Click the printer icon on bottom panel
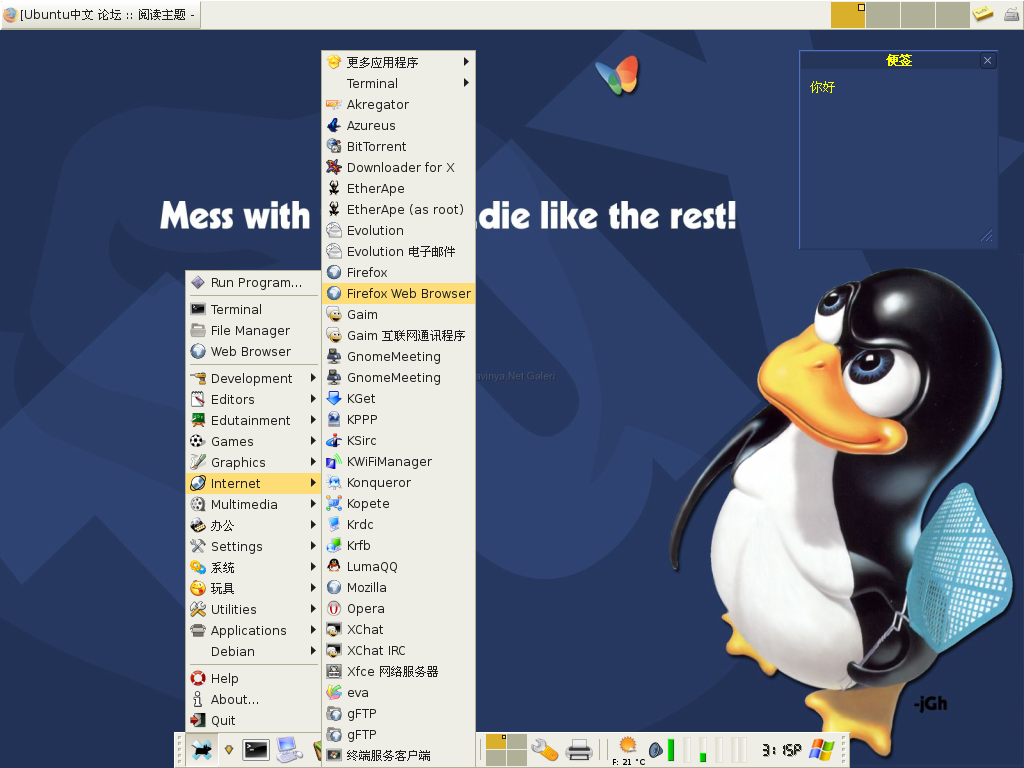 pyautogui.click(x=579, y=750)
